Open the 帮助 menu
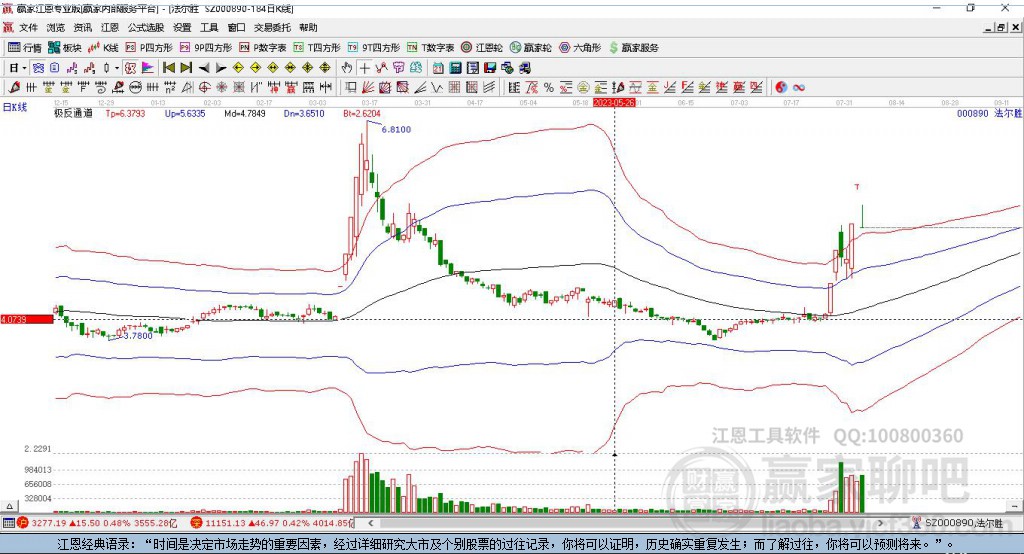The height and width of the screenshot is (554, 1024). click(x=308, y=27)
